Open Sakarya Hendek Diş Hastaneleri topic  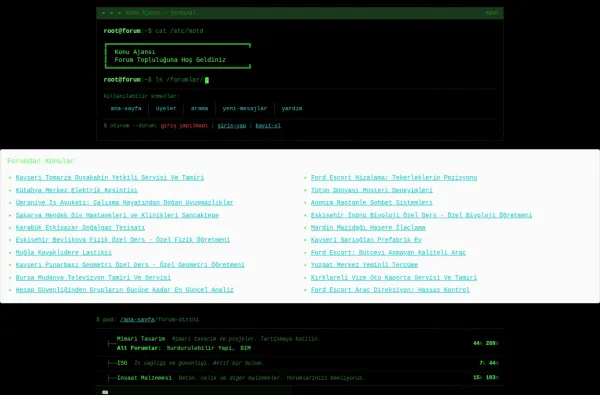click(117, 215)
